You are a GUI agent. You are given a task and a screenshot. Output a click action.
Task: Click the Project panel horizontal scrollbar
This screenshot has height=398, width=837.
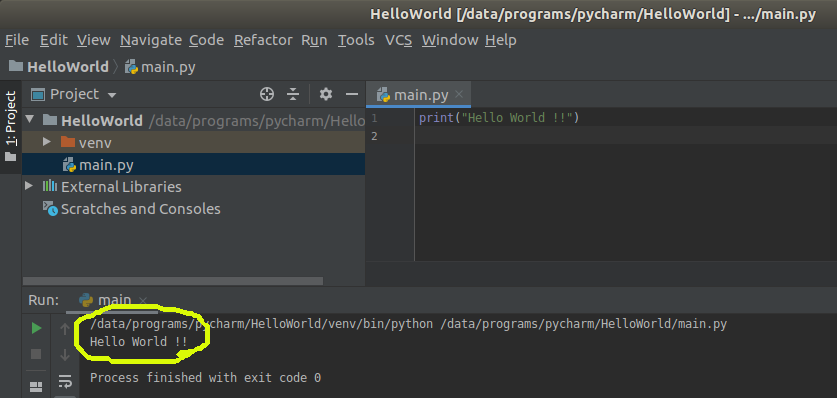click(173, 281)
